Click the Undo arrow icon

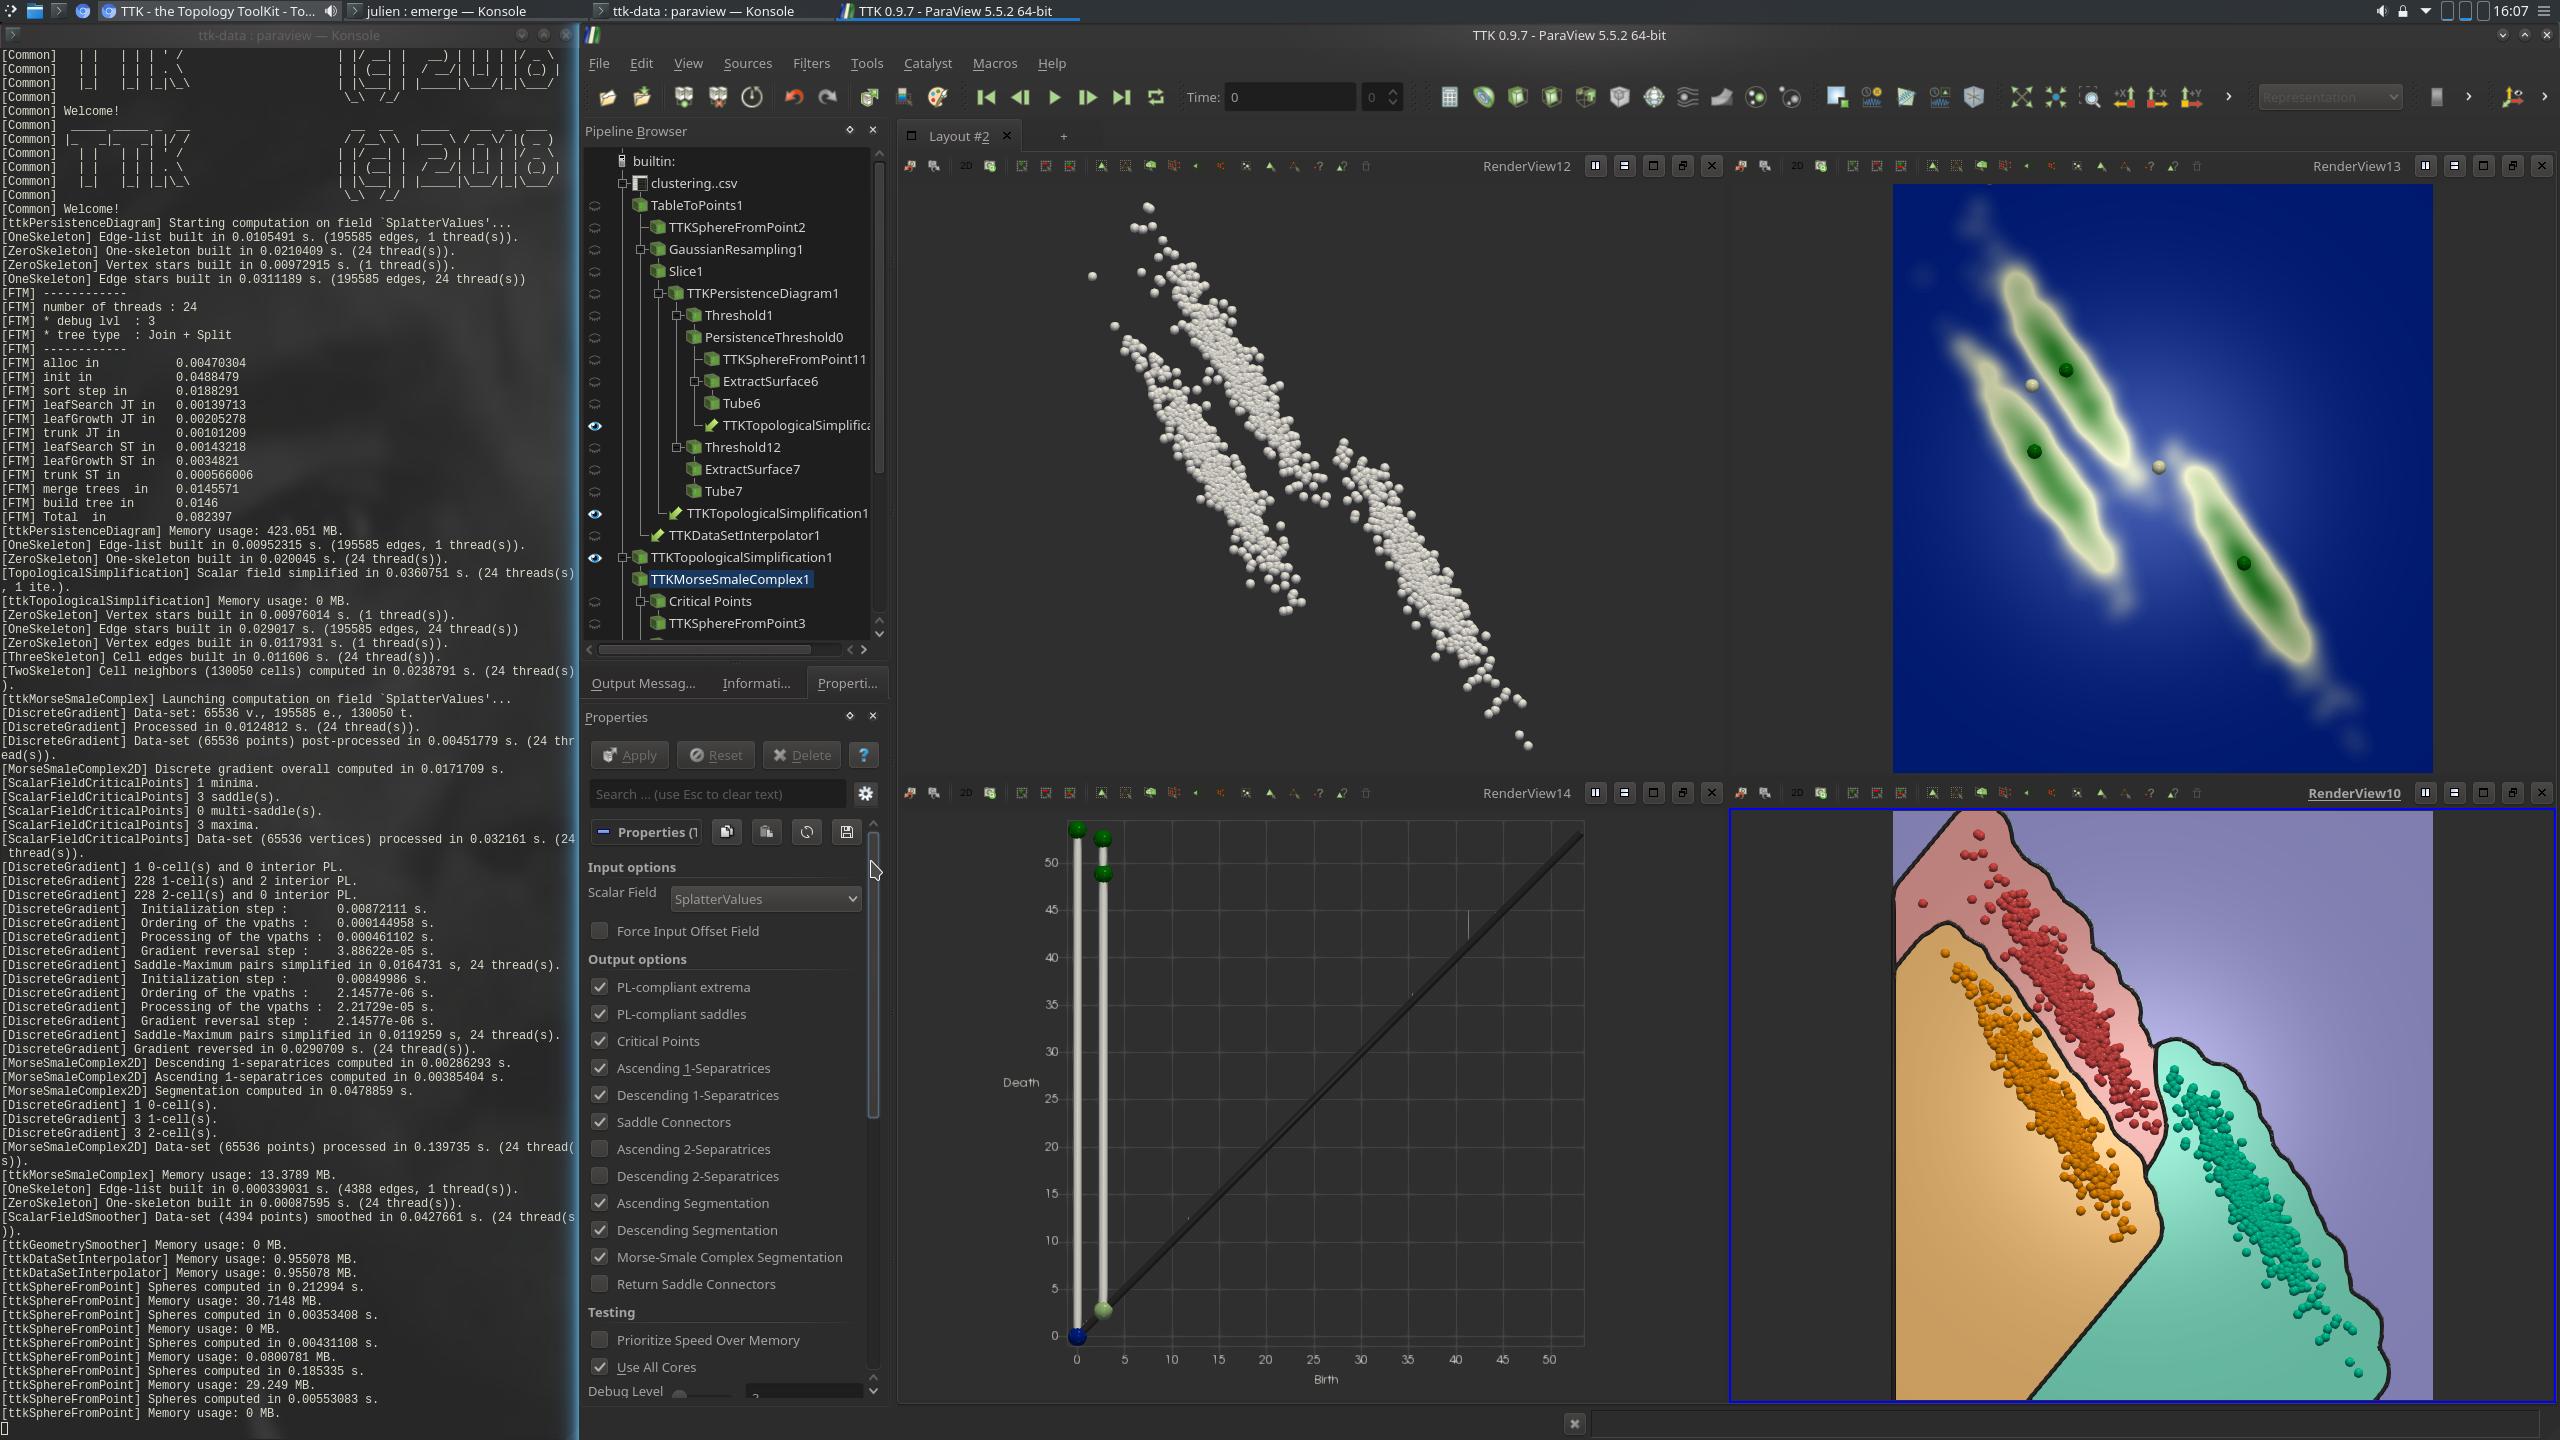pyautogui.click(x=793, y=97)
